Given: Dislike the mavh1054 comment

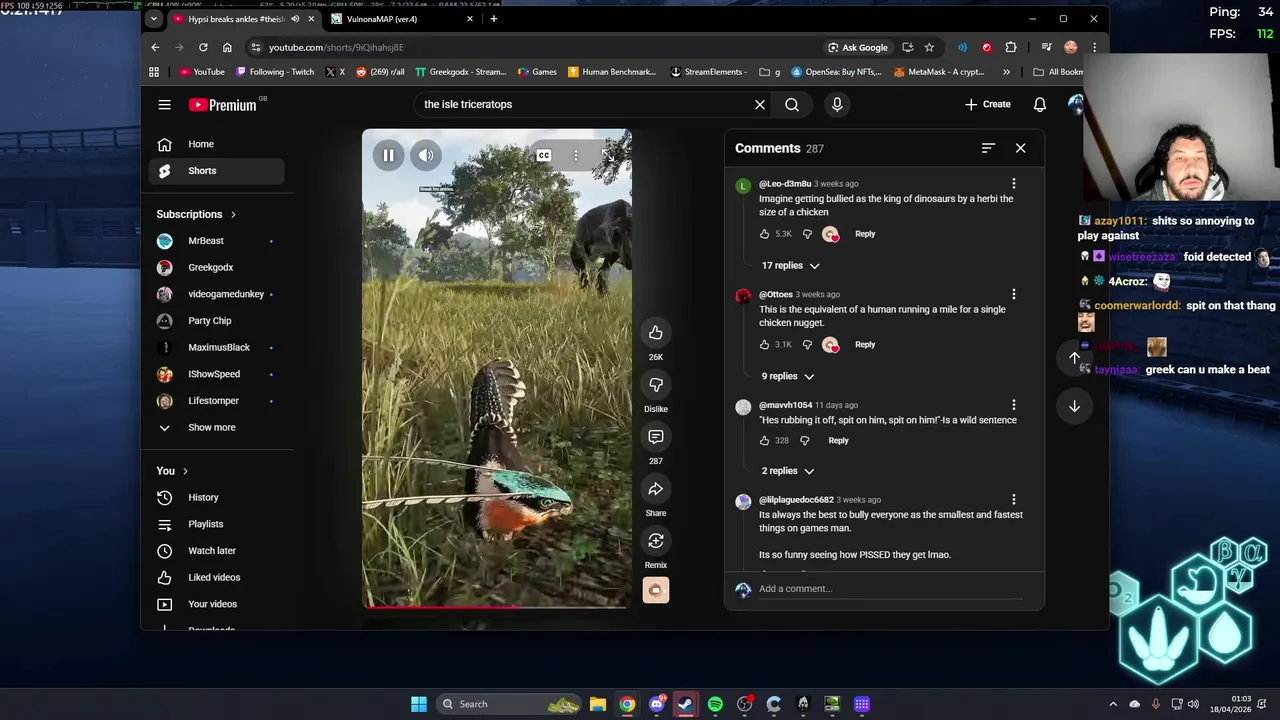Looking at the screenshot, I should click(x=804, y=440).
